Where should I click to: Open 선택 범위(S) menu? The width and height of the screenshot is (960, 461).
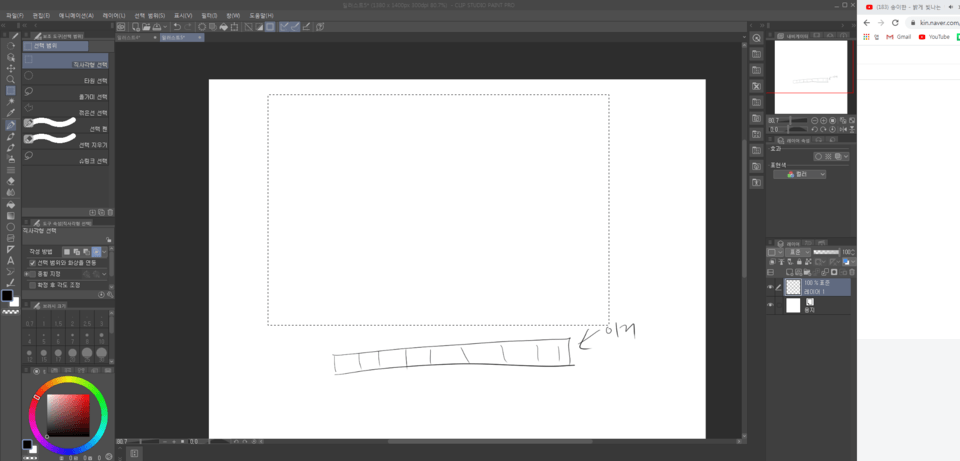click(149, 15)
